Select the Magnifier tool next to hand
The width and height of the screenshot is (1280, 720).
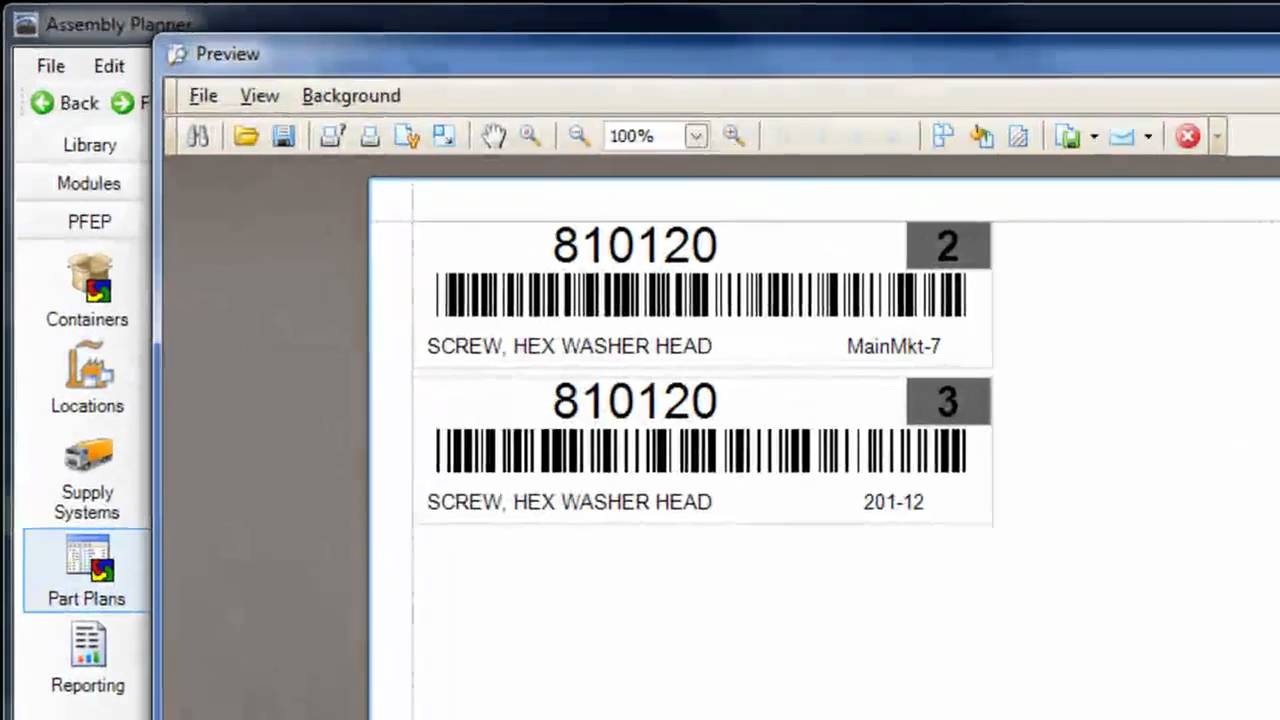[530, 136]
